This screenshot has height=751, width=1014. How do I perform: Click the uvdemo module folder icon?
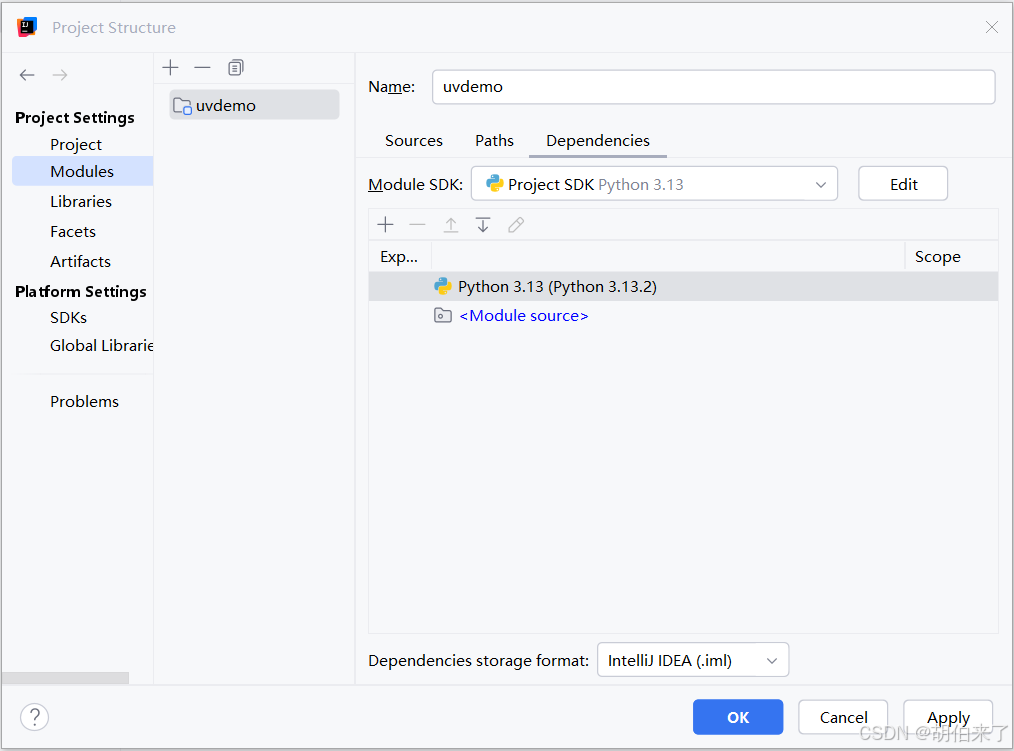point(182,106)
